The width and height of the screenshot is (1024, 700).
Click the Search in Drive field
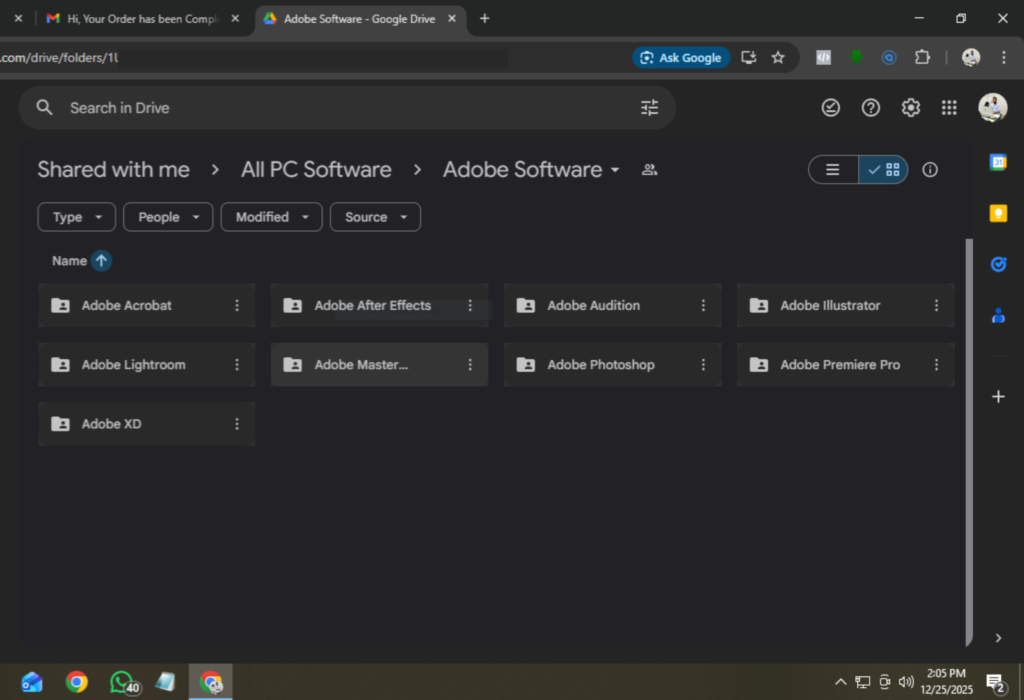340,108
